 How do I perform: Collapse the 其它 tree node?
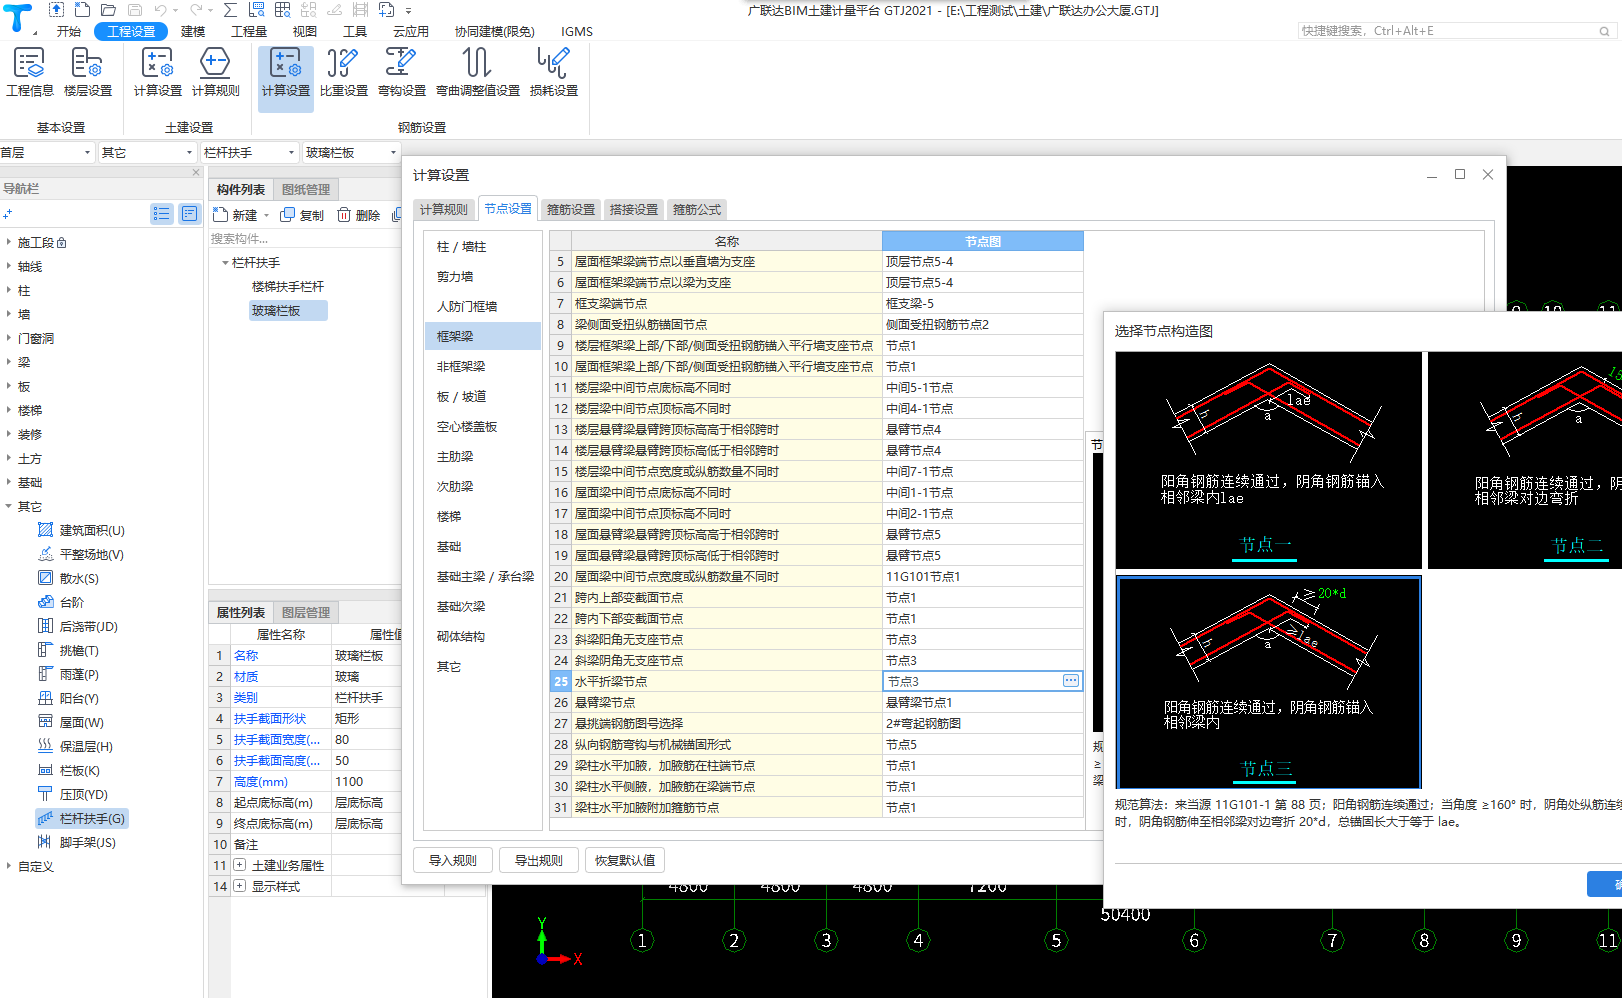pyautogui.click(x=9, y=506)
